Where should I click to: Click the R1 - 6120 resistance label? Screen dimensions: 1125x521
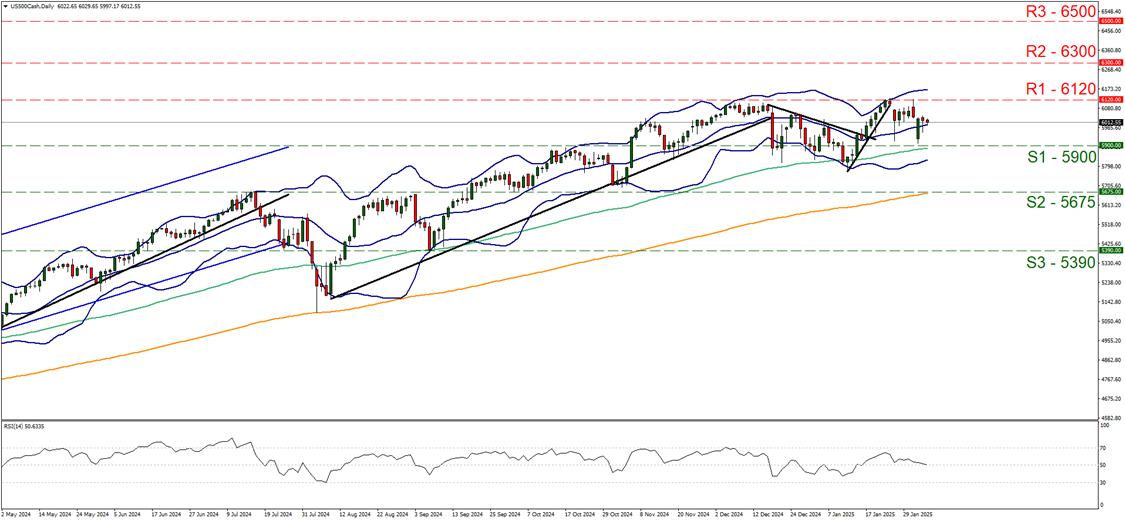pos(1057,89)
